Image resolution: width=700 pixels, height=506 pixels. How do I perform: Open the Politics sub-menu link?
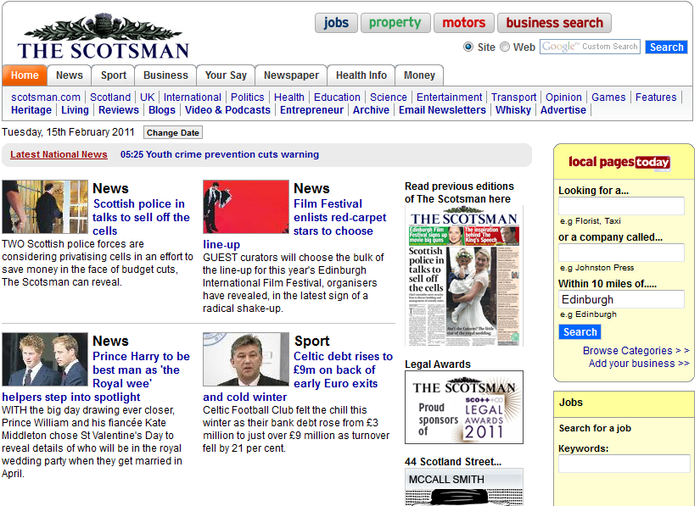(247, 97)
